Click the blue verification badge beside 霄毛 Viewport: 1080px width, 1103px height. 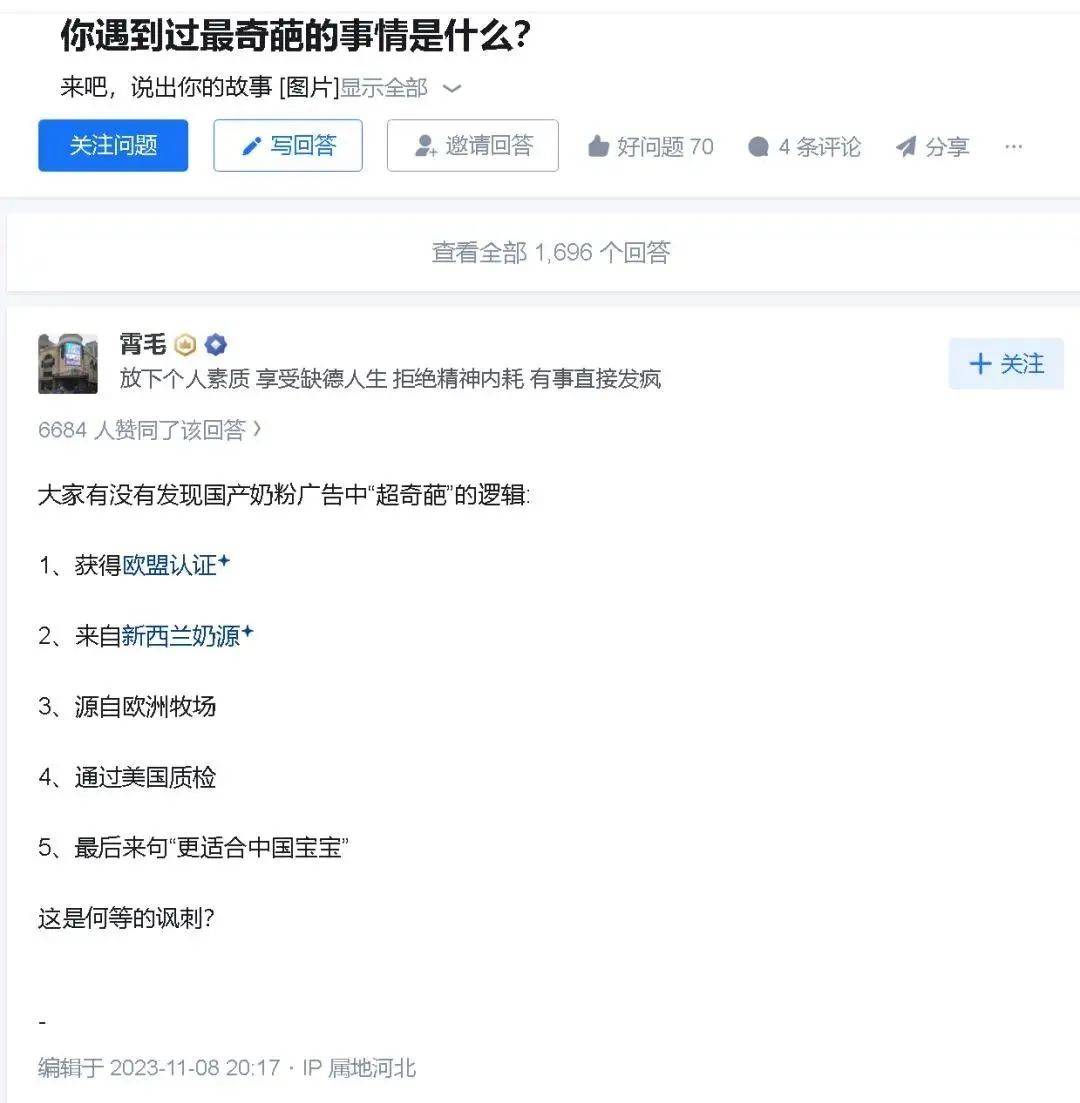[x=215, y=345]
